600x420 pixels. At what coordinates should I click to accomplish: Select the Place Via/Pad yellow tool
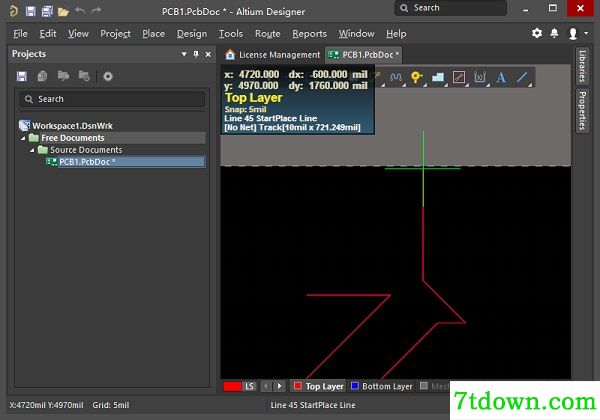coord(416,78)
